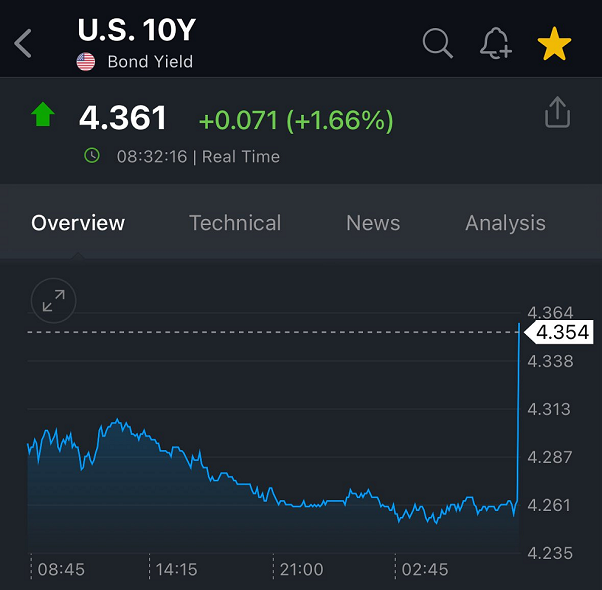Viewport: 602px width, 590px height.
Task: Add a price alert with bell icon
Action: [496, 43]
